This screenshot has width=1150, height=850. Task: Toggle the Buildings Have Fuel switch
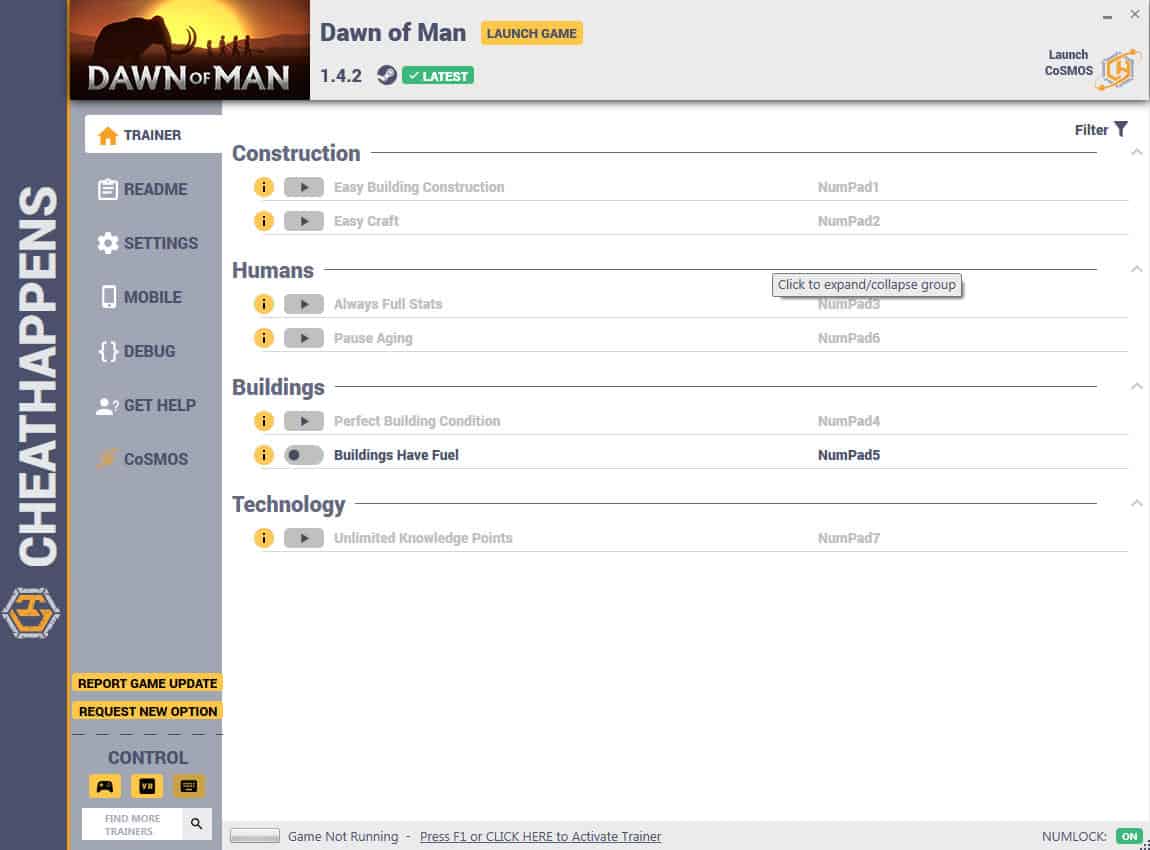tap(304, 455)
